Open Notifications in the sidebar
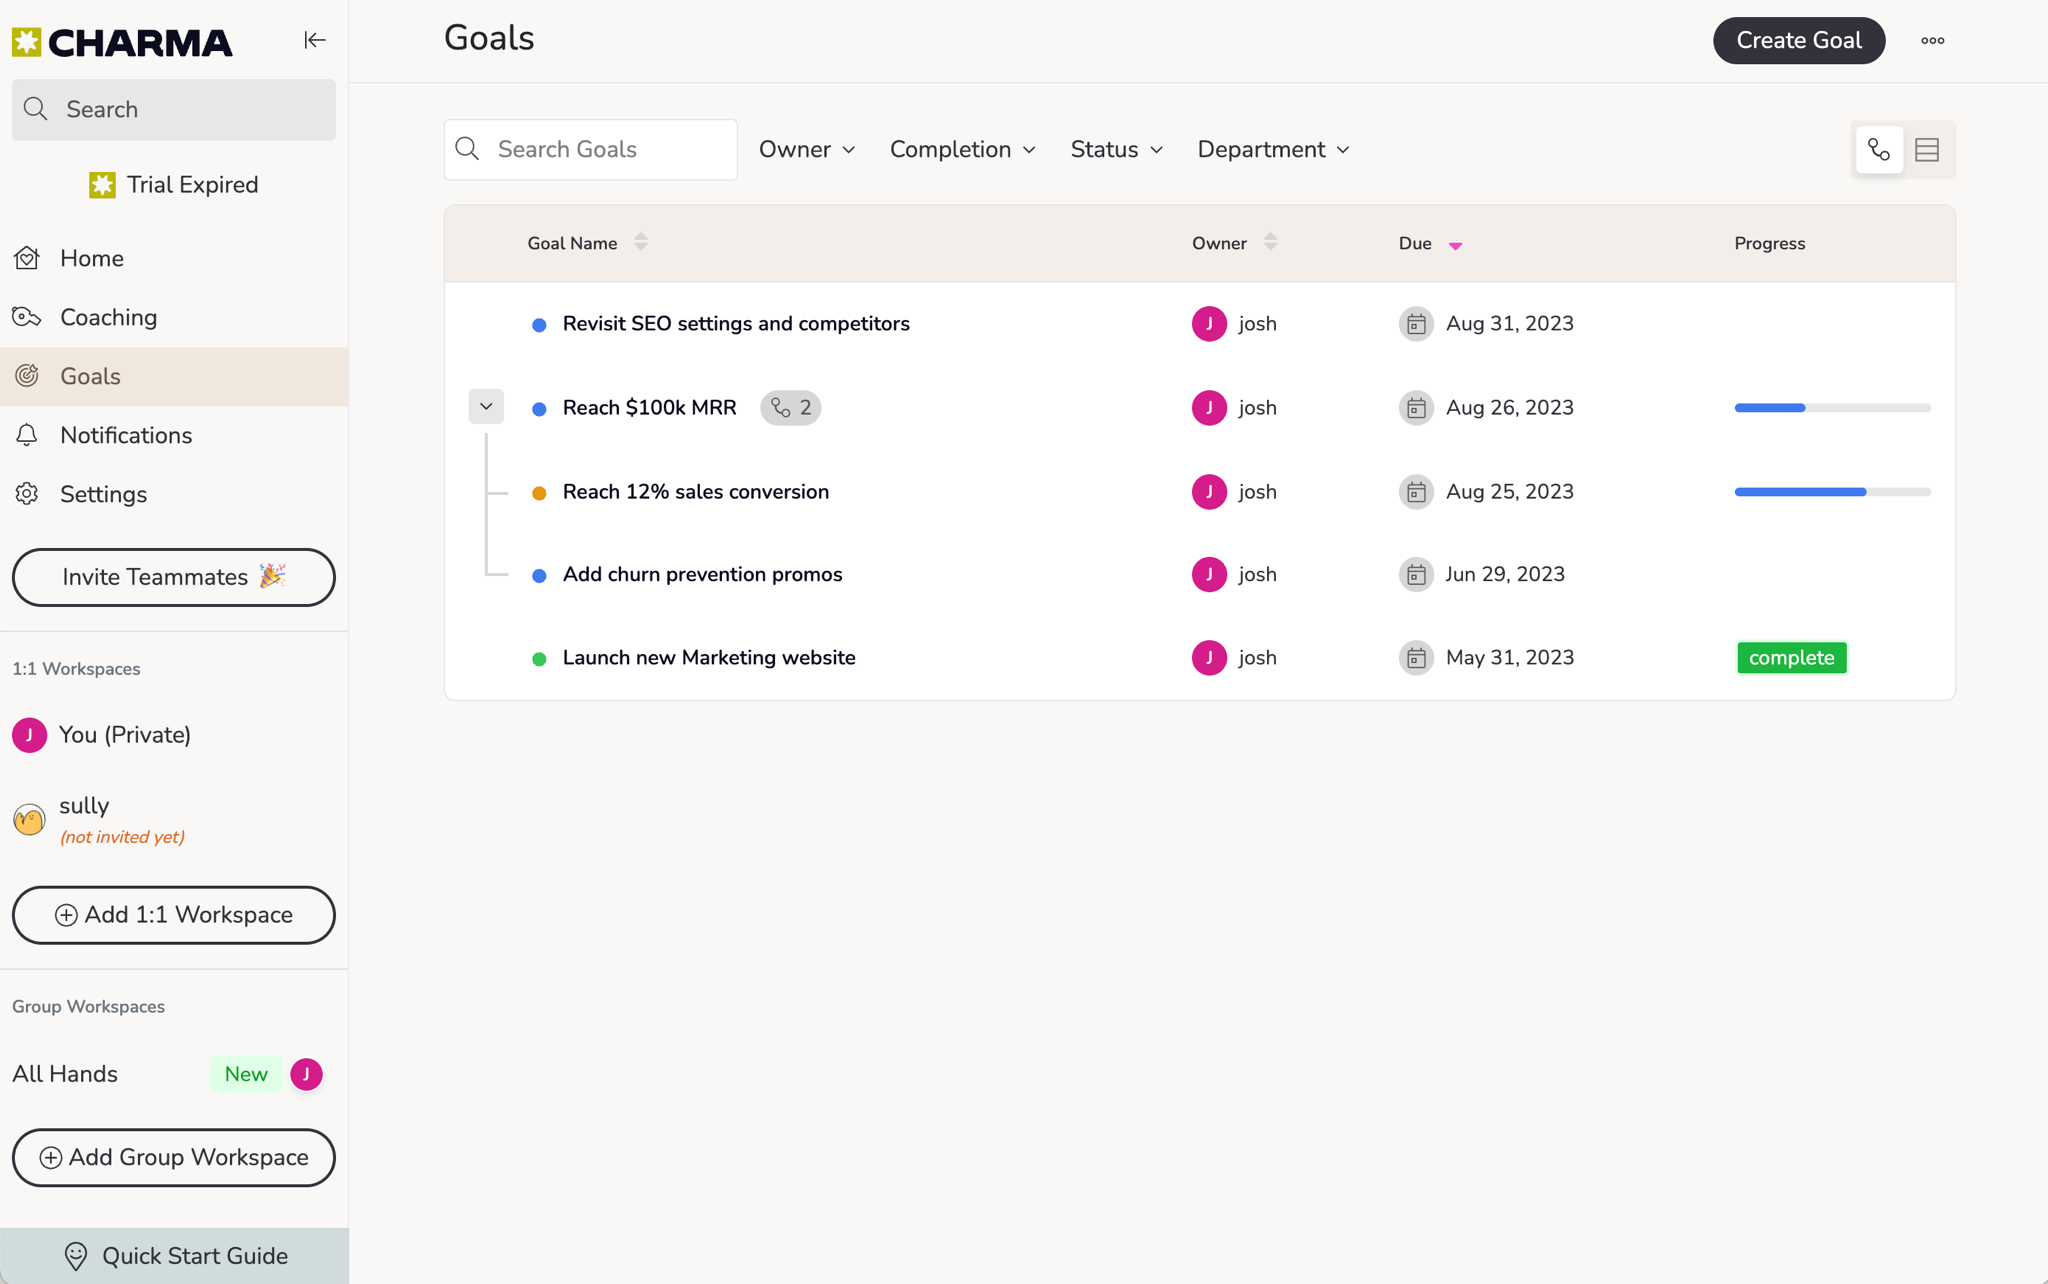 125,436
